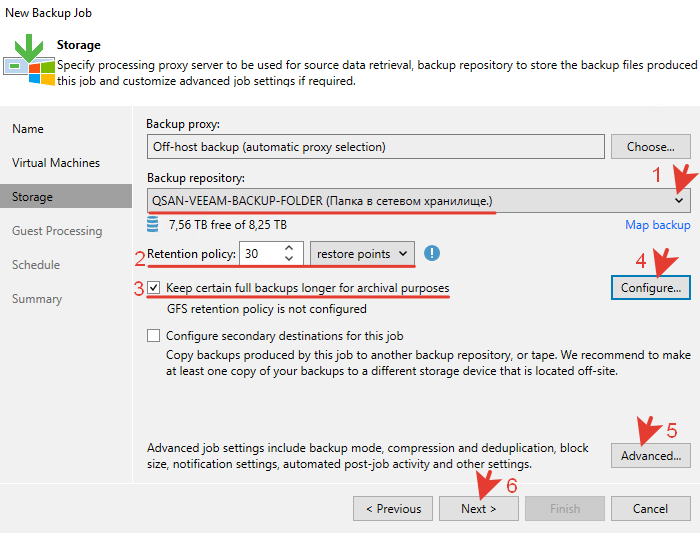Image resolution: width=700 pixels, height=533 pixels.
Task: Expand the Backup repository dropdown
Action: (680, 200)
